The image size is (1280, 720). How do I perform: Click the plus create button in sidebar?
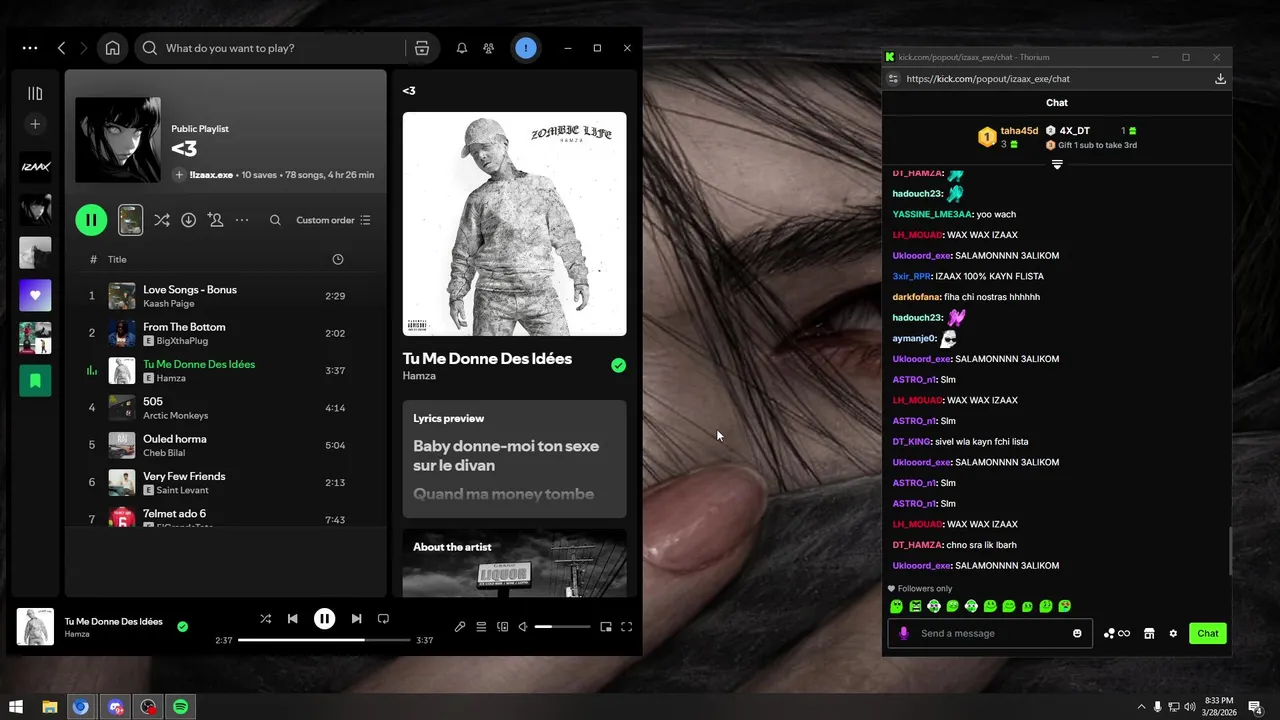35,124
